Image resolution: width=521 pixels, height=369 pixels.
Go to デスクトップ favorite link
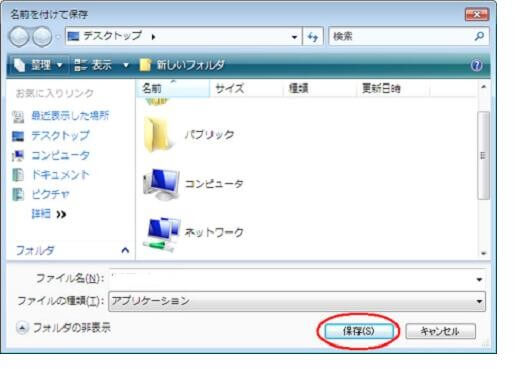click(x=60, y=136)
